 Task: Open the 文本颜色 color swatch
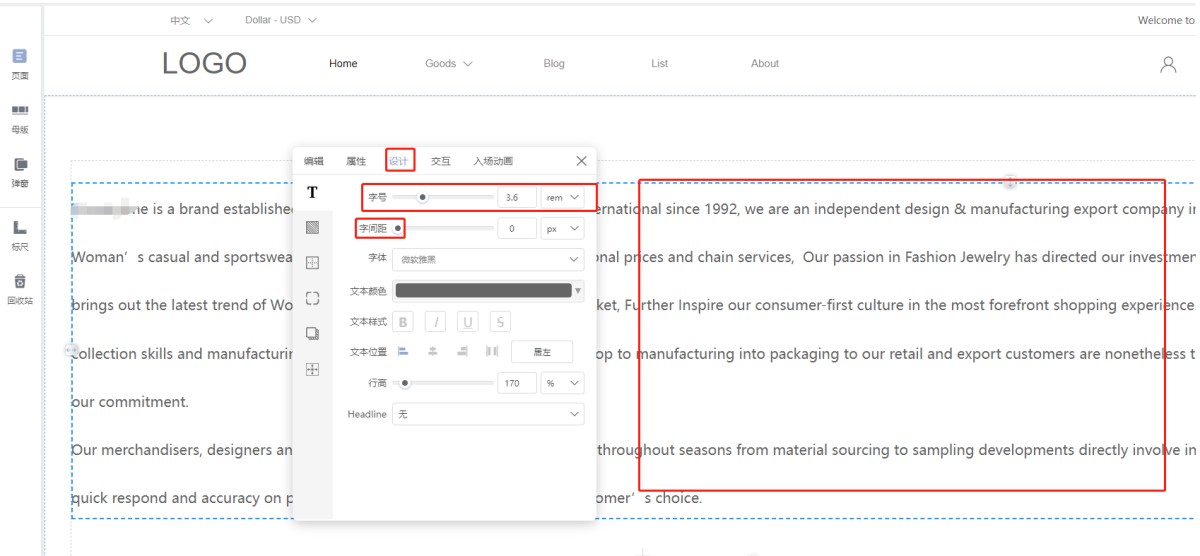484,291
